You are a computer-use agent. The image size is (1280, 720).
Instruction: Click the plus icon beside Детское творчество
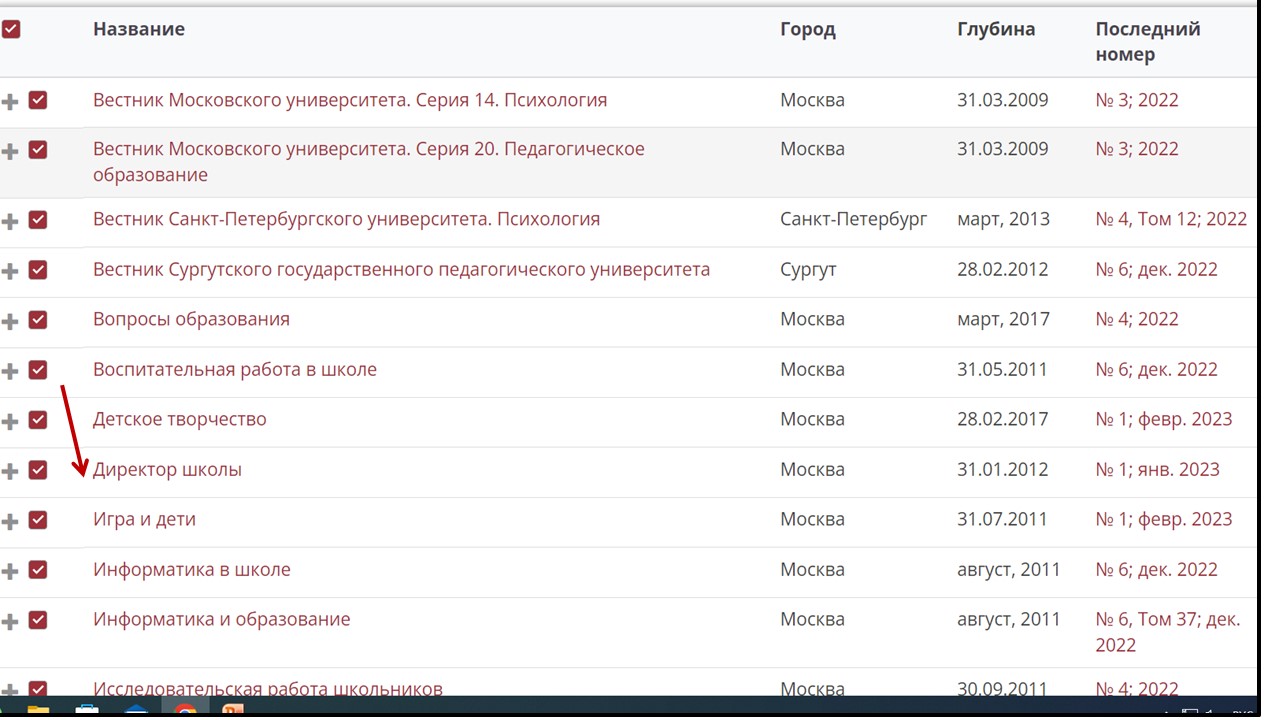click(11, 421)
